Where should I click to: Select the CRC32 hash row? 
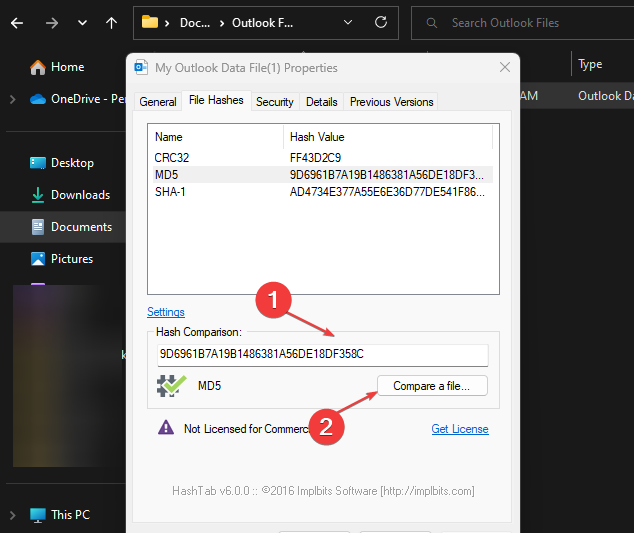point(323,157)
